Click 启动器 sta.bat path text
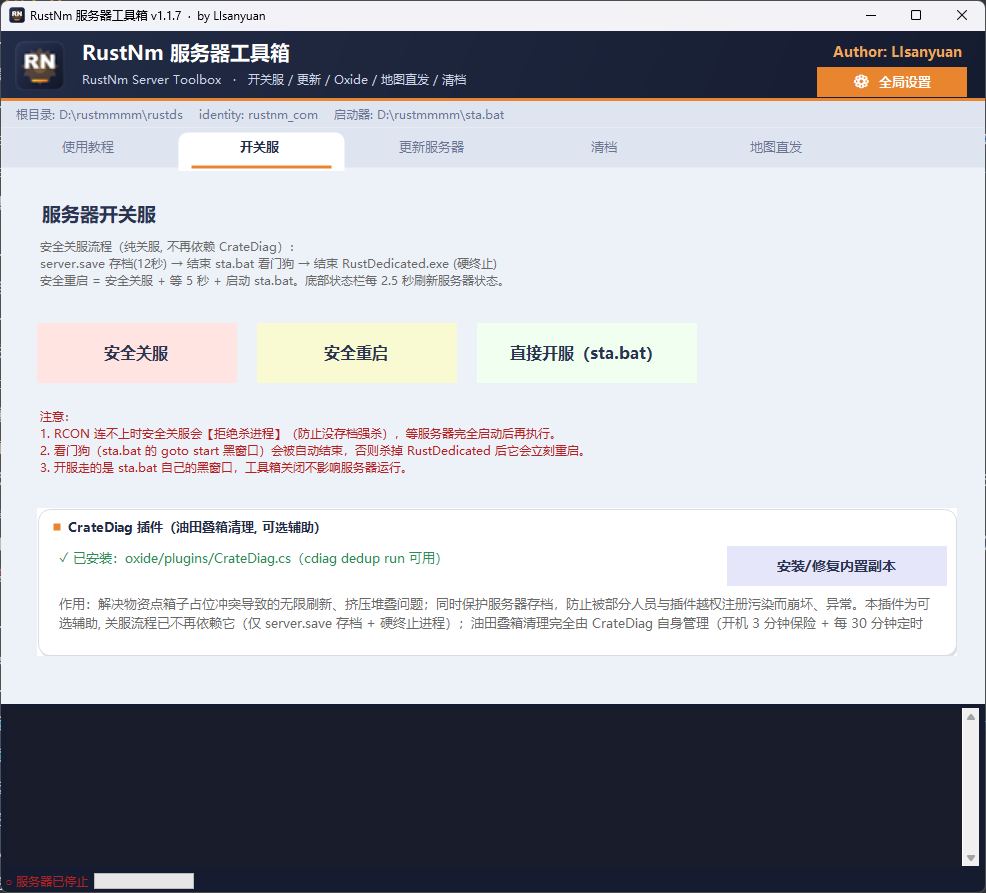This screenshot has height=893, width=986. coord(419,115)
